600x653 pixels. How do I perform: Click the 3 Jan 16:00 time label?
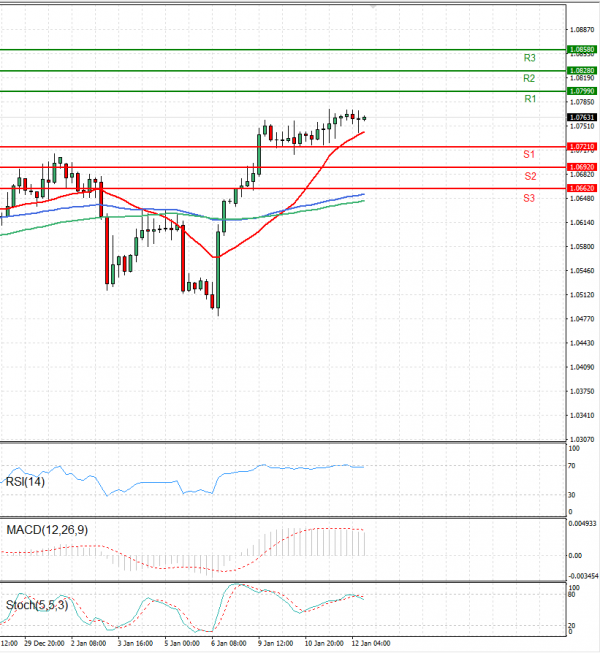click(135, 643)
